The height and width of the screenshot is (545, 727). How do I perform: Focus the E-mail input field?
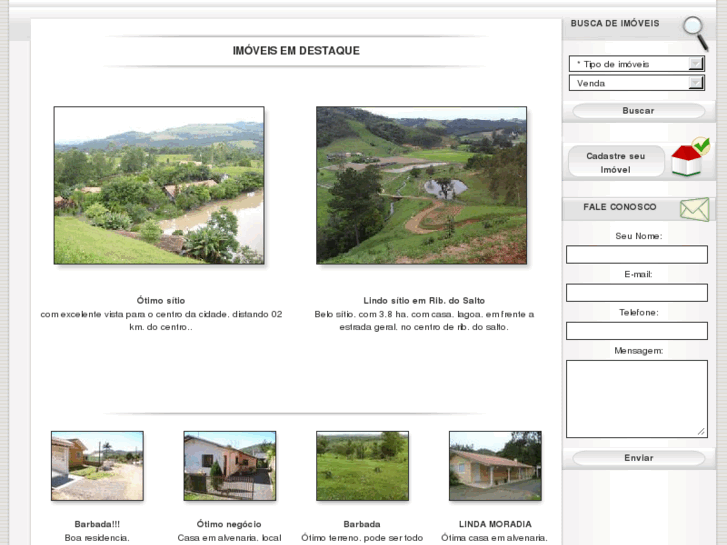[x=637, y=293]
